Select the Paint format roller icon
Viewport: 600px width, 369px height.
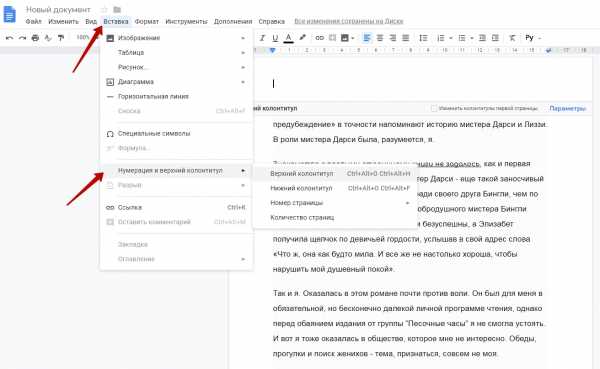coord(61,38)
